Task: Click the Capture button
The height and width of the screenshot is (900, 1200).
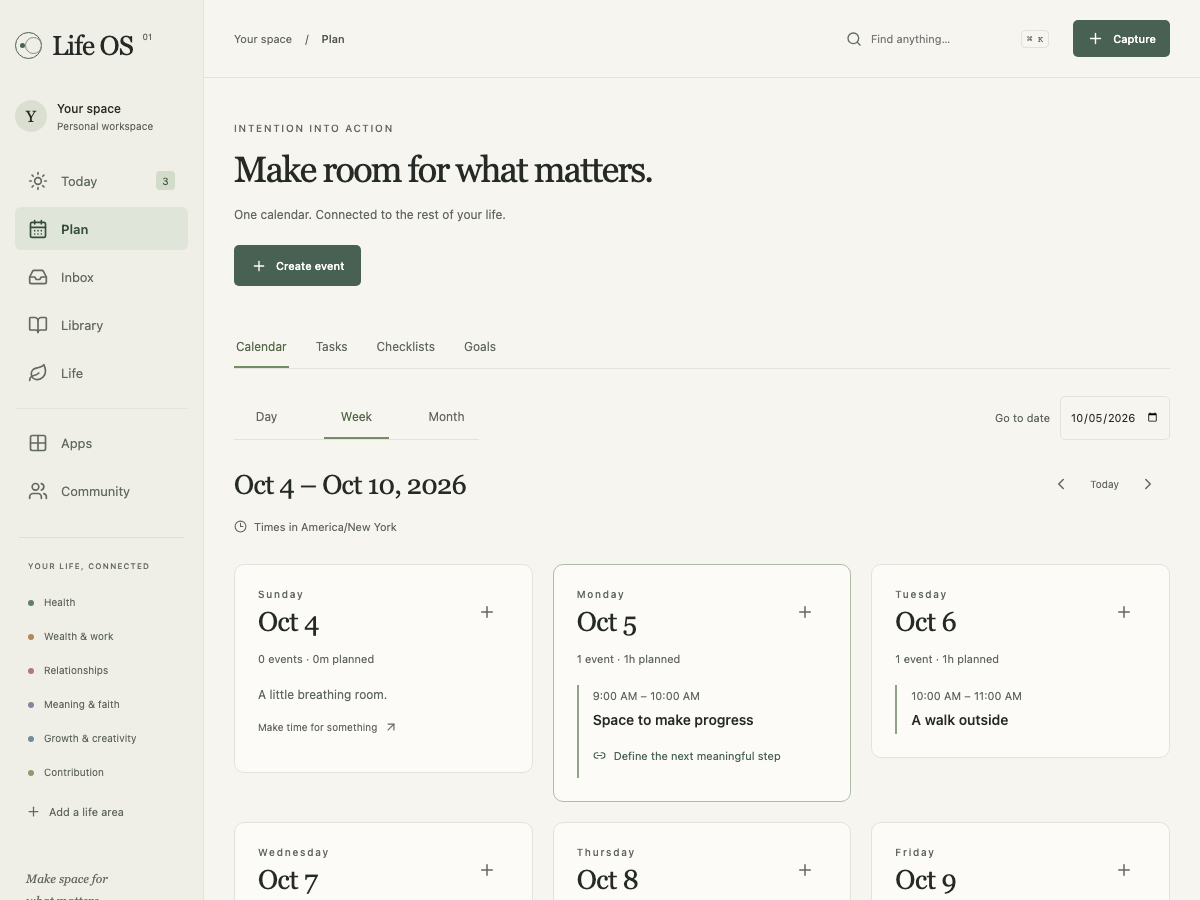Action: click(1121, 39)
